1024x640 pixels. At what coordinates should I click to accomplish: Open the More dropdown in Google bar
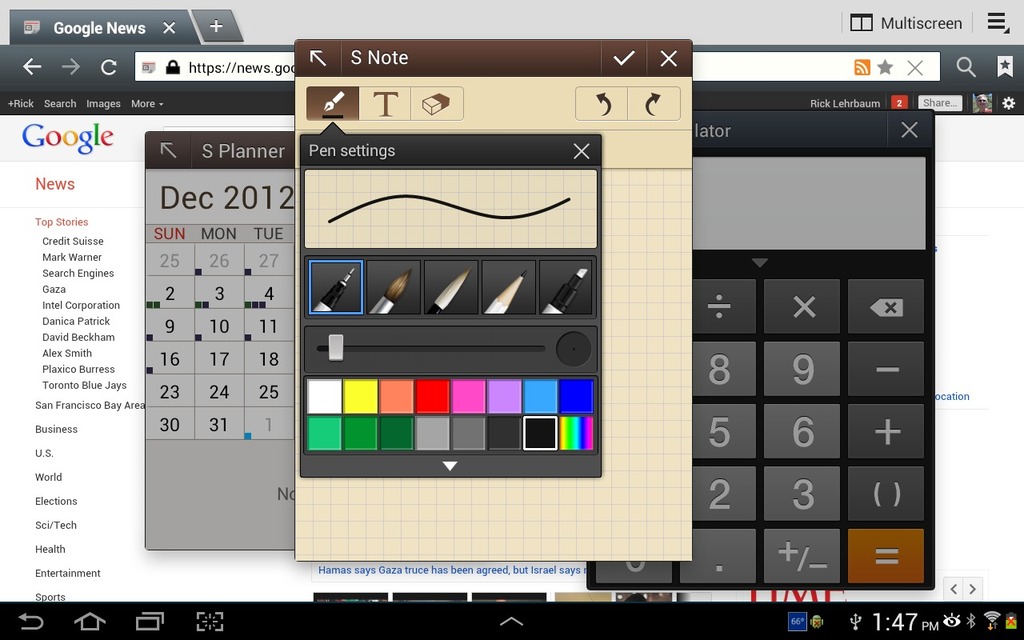(147, 103)
